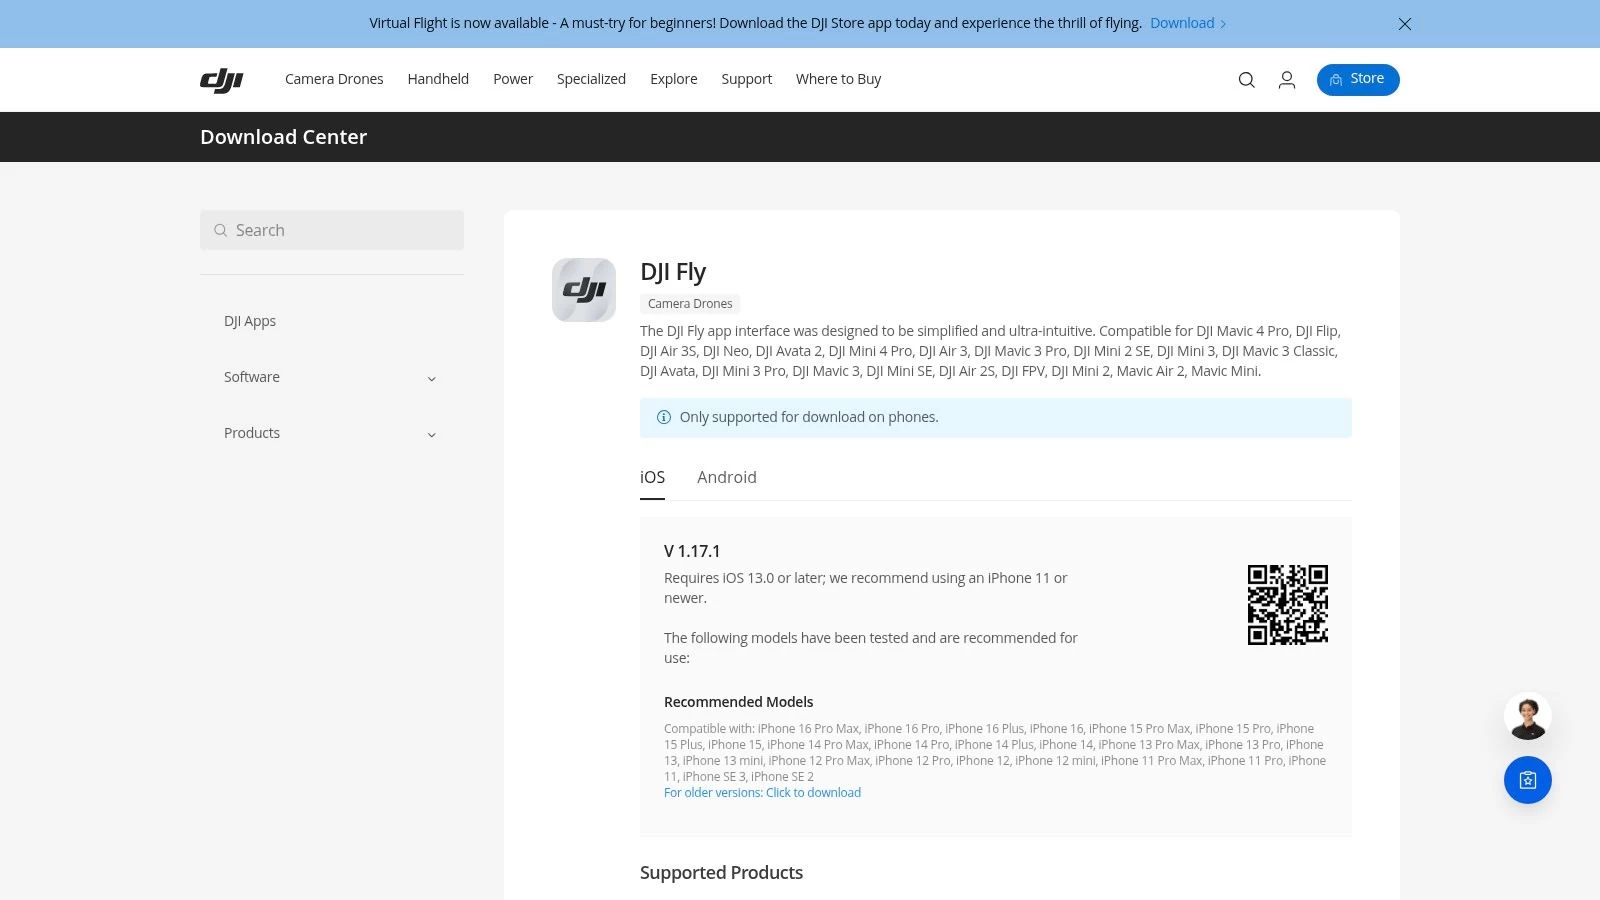Open the Explore menu
The image size is (1600, 900).
[x=674, y=79]
